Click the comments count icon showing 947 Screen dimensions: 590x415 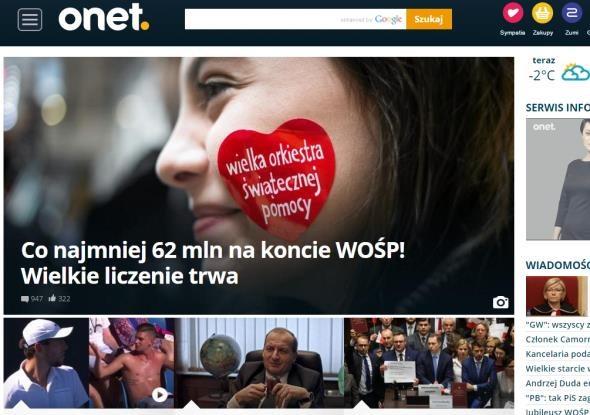coord(25,299)
